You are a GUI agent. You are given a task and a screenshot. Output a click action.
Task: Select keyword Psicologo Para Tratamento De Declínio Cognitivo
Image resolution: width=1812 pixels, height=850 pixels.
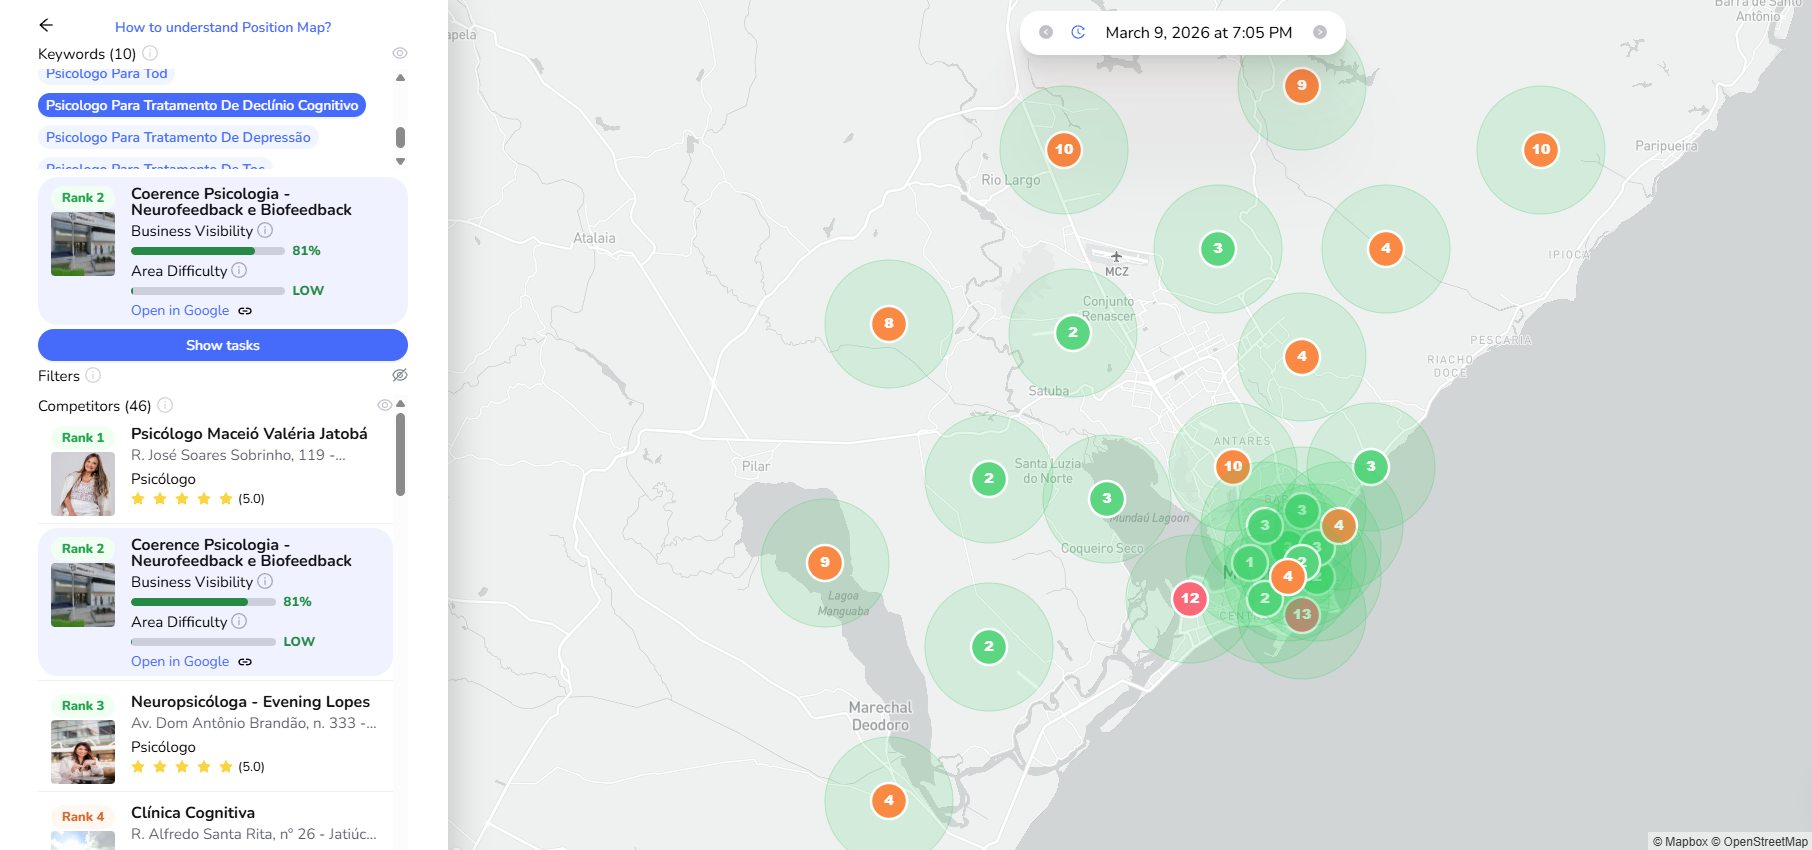tap(202, 105)
